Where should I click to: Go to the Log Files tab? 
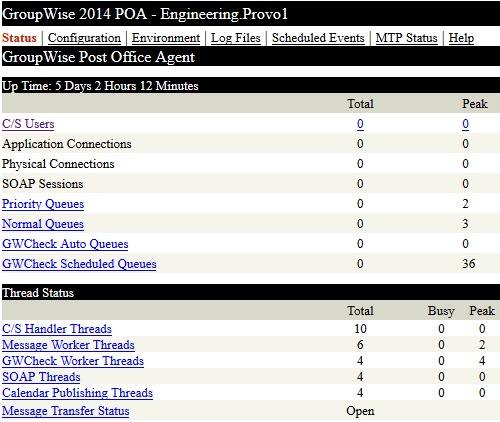(x=236, y=38)
